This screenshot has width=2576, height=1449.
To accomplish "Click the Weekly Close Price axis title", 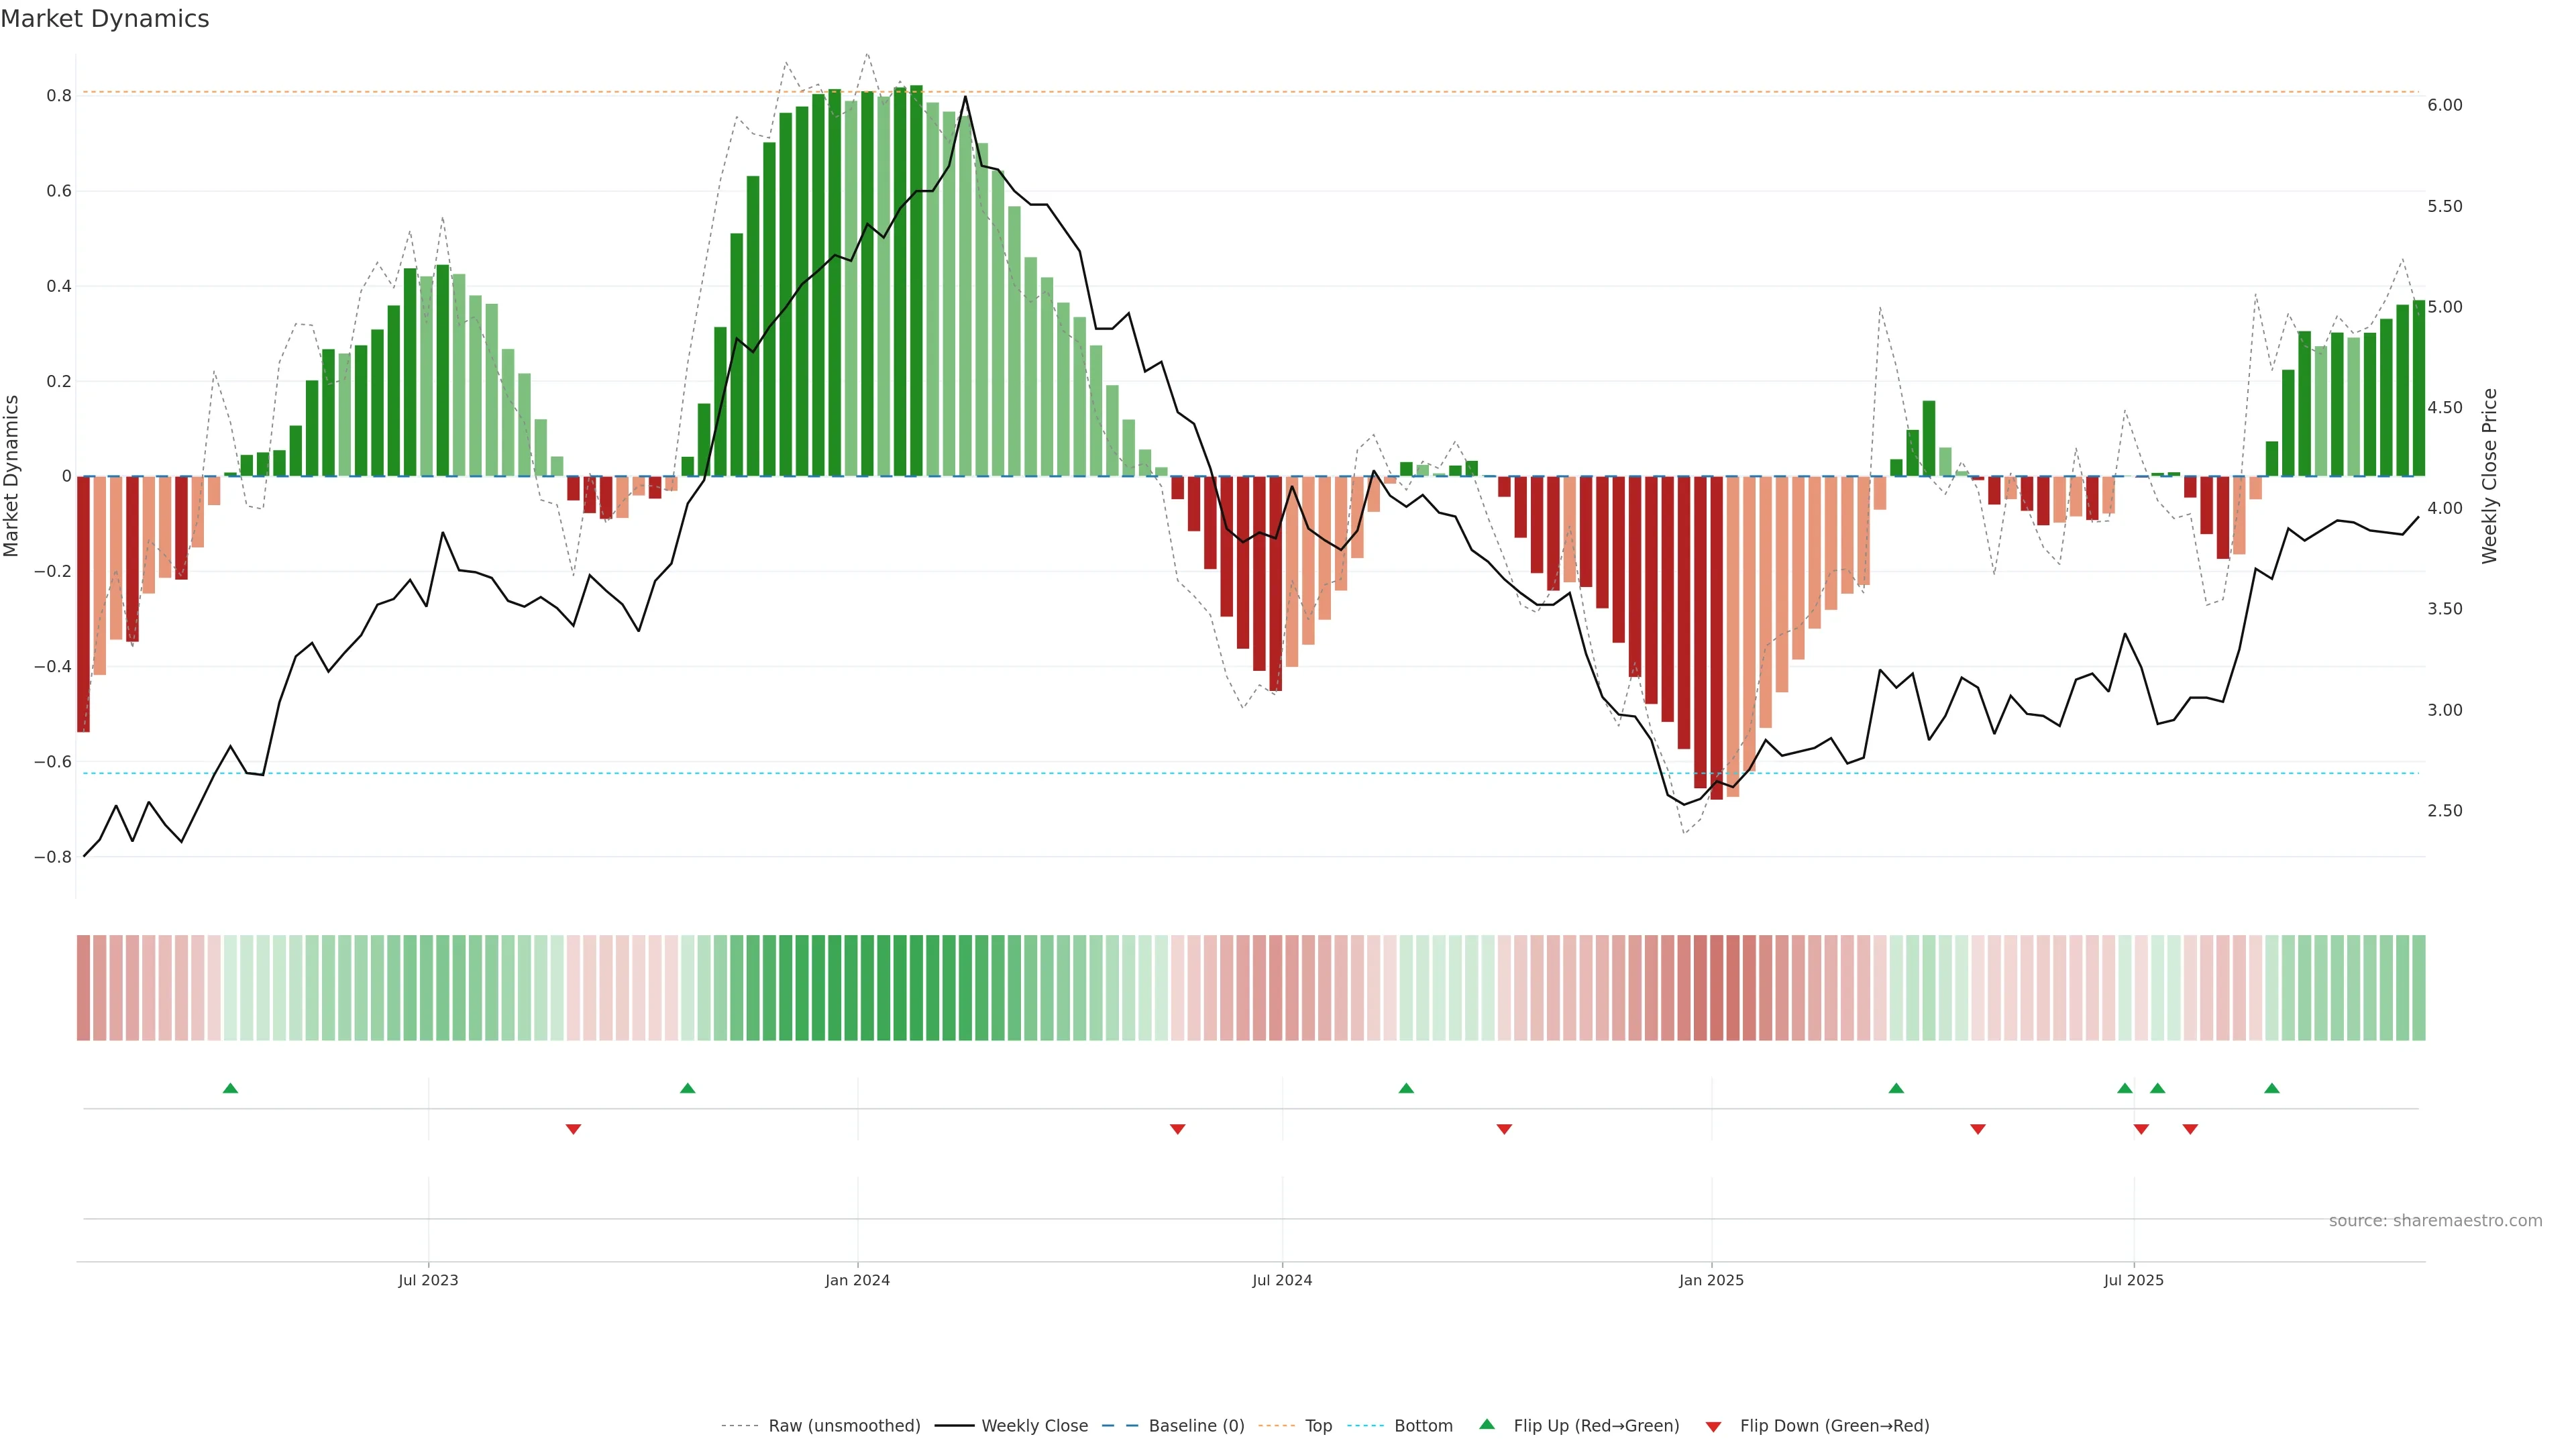I will [x=2489, y=476].
